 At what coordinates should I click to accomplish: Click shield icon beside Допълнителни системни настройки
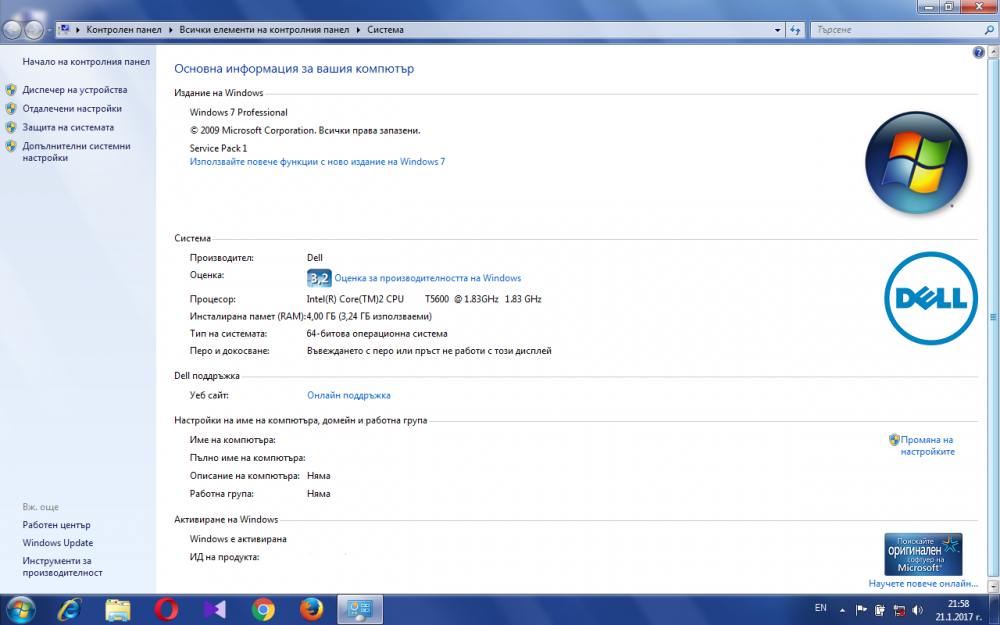click(11, 146)
